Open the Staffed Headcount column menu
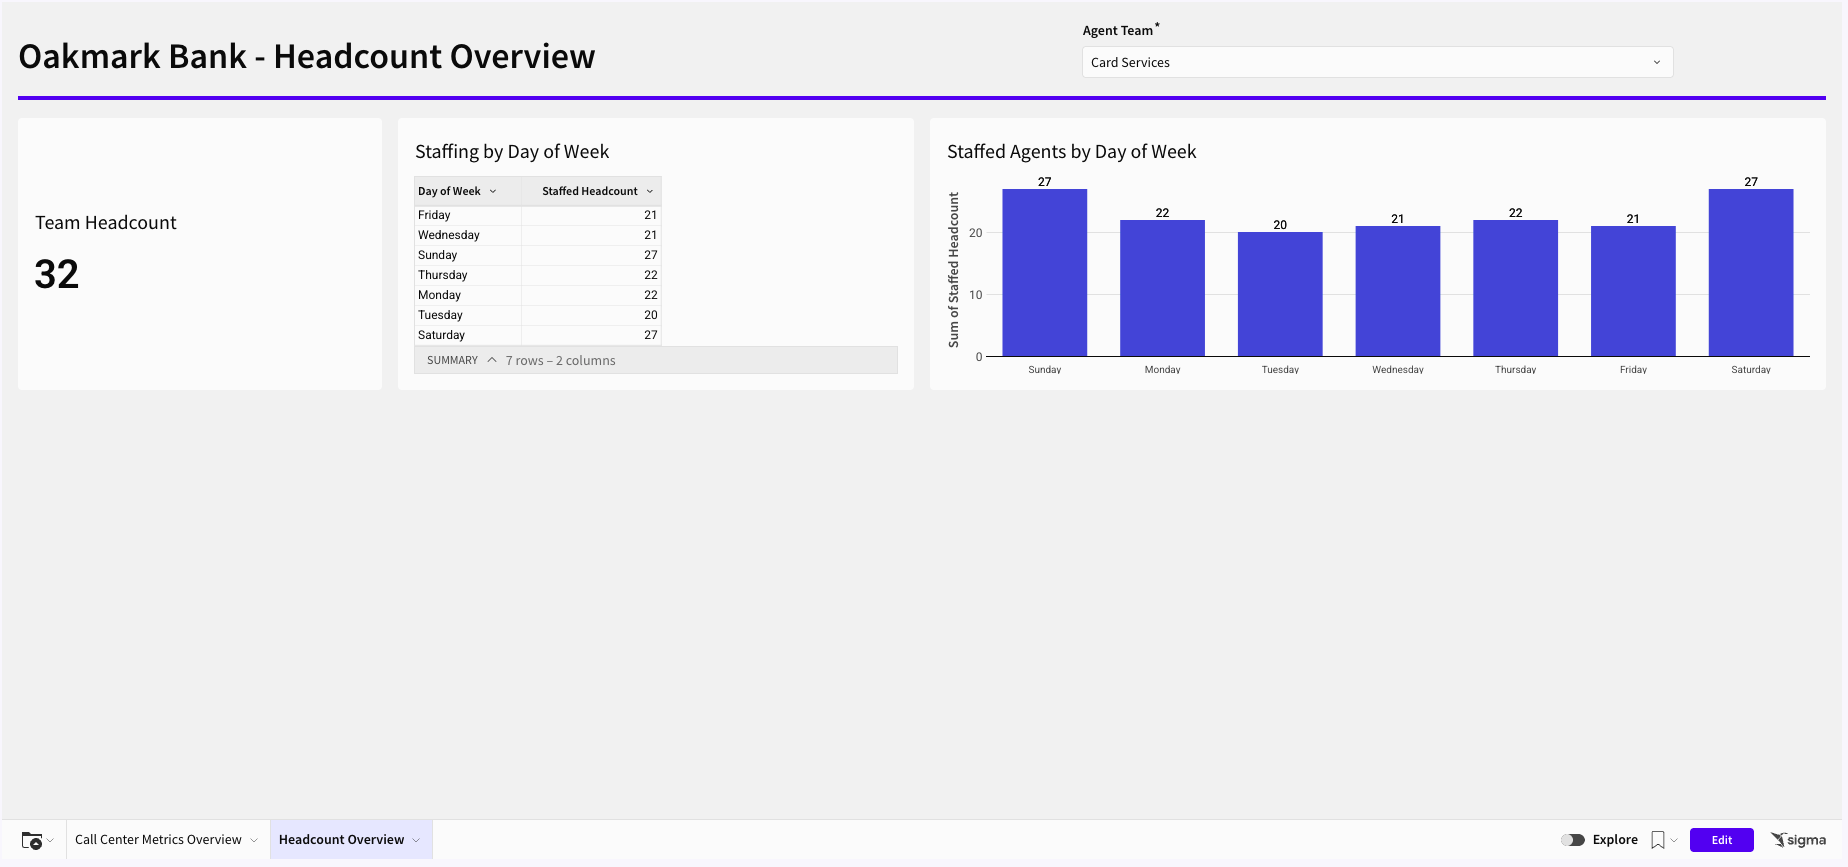This screenshot has height=867, width=1848. pyautogui.click(x=650, y=191)
